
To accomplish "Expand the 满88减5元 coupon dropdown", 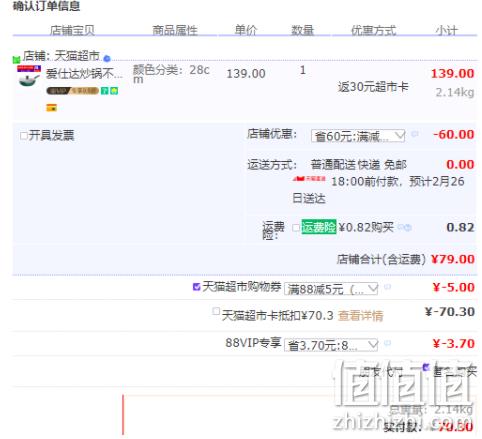I will [x=331, y=289].
